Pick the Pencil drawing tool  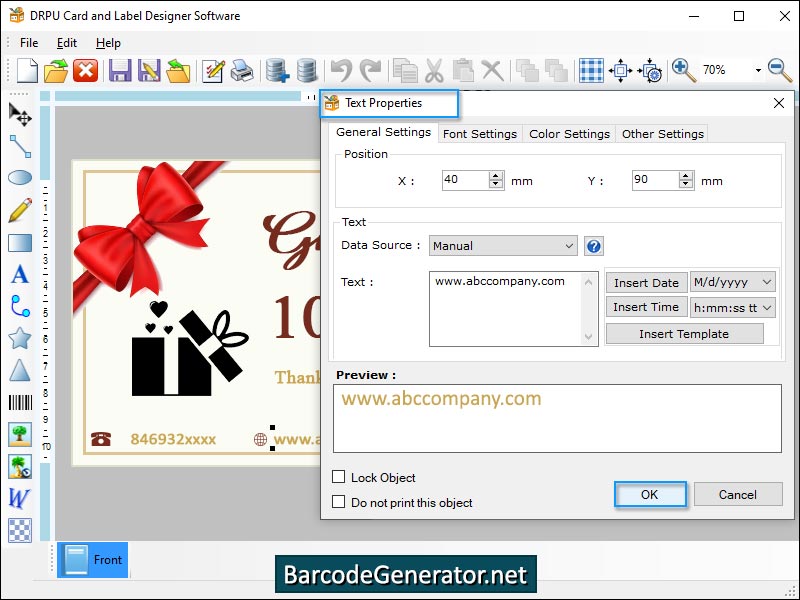(x=18, y=210)
